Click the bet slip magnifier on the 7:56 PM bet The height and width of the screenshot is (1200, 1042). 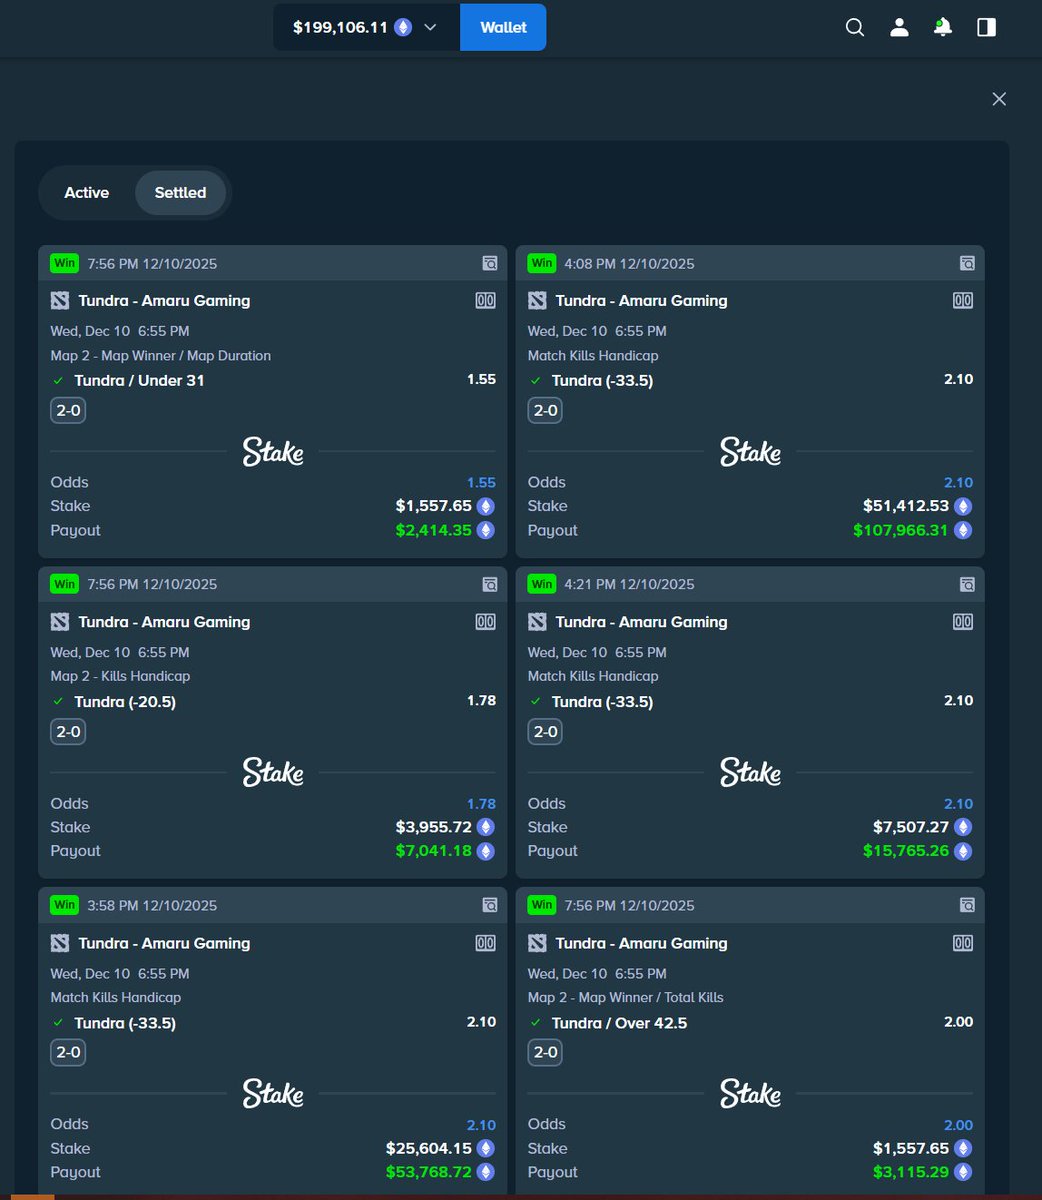(x=489, y=262)
